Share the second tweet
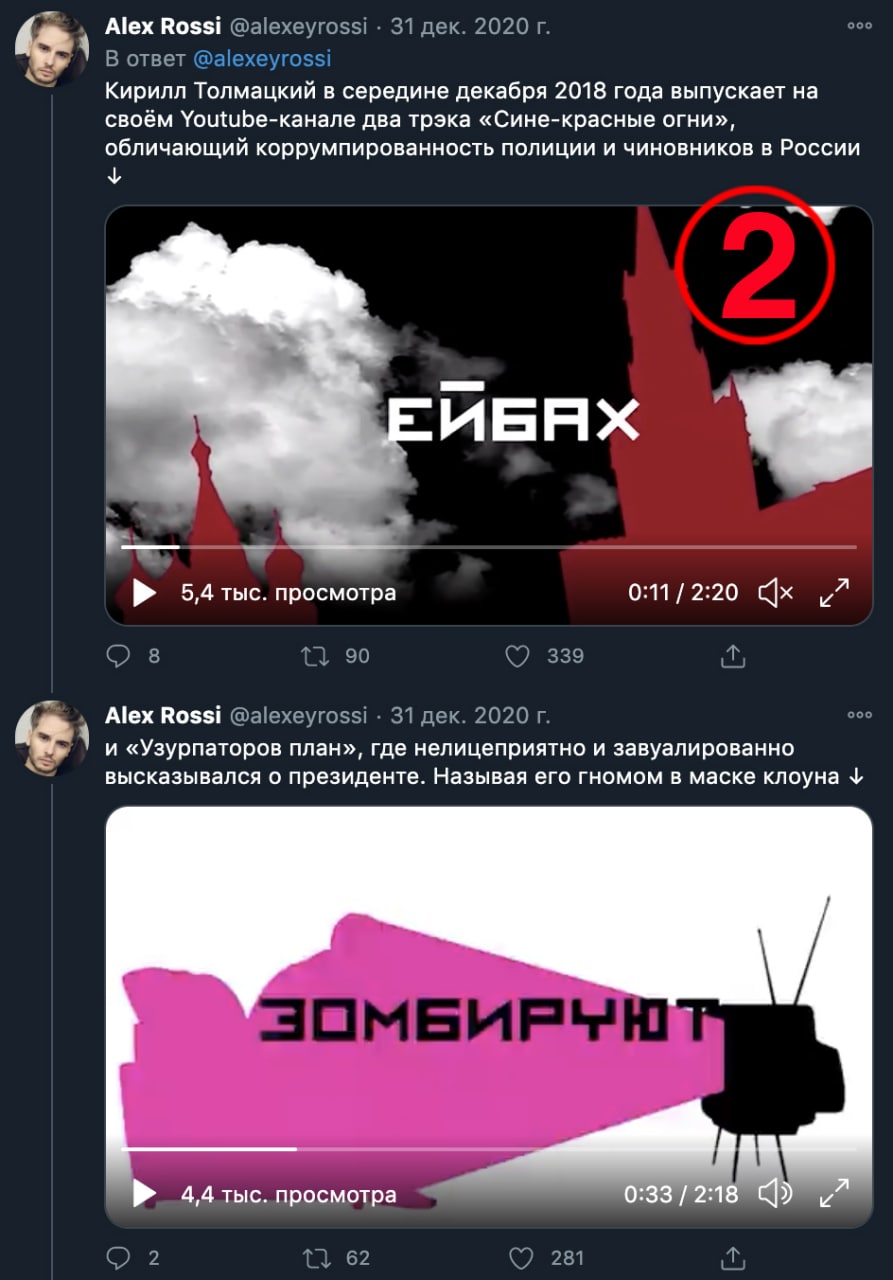893x1280 pixels. point(733,1257)
